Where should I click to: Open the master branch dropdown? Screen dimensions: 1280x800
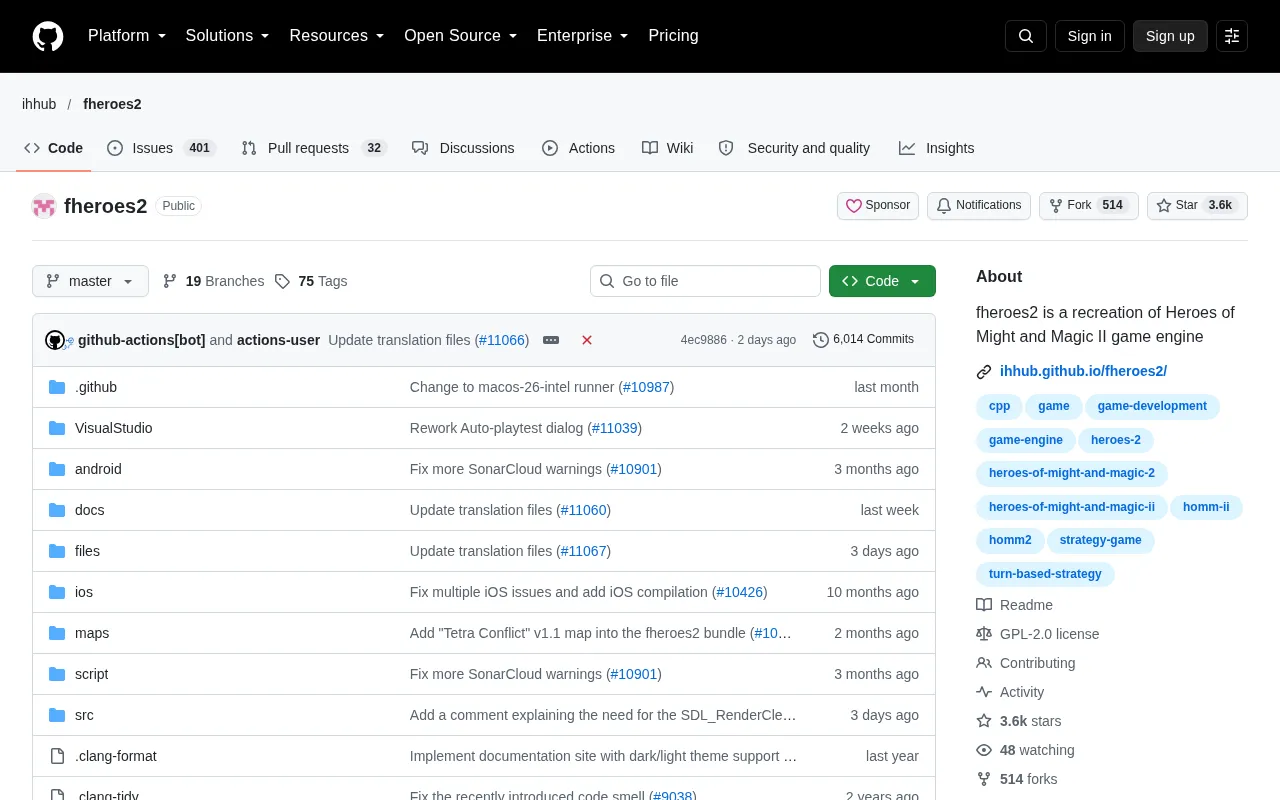point(90,281)
